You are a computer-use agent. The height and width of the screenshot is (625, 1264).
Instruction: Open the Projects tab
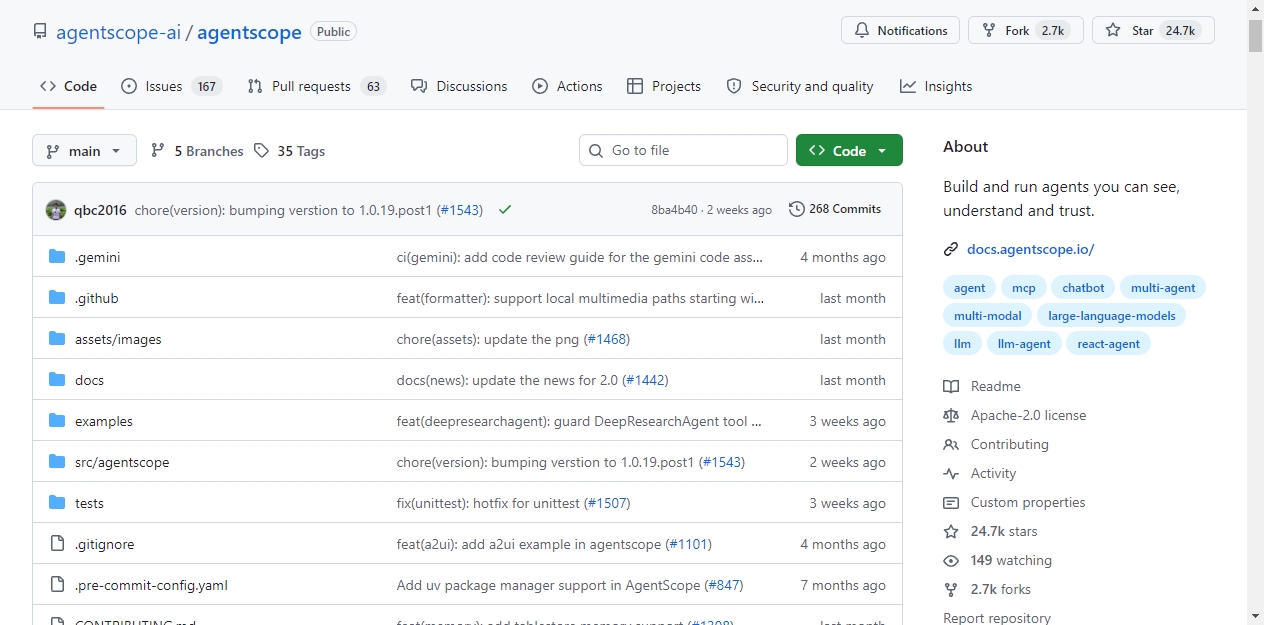point(664,86)
